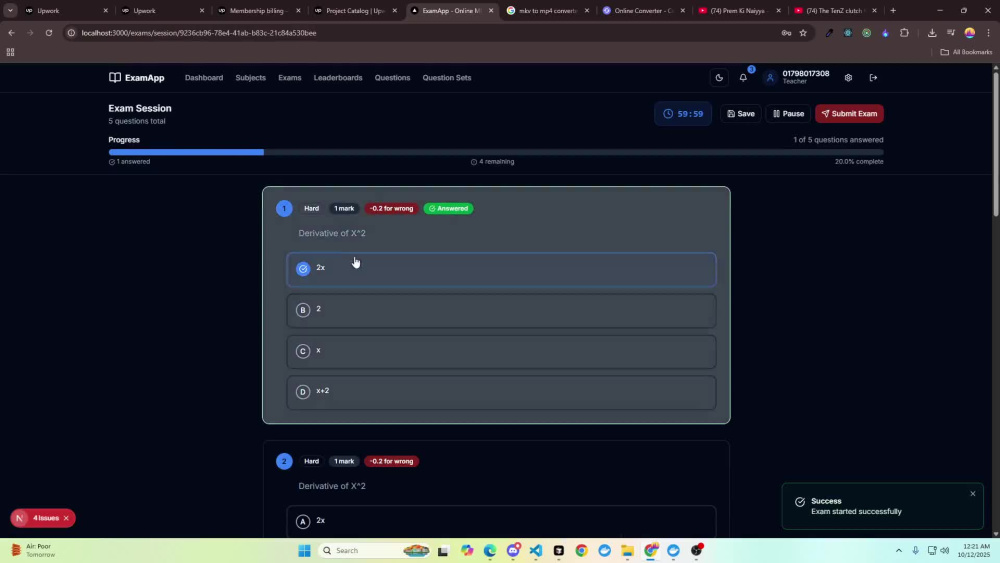
Task: Click the exam progress bar
Action: 496,152
